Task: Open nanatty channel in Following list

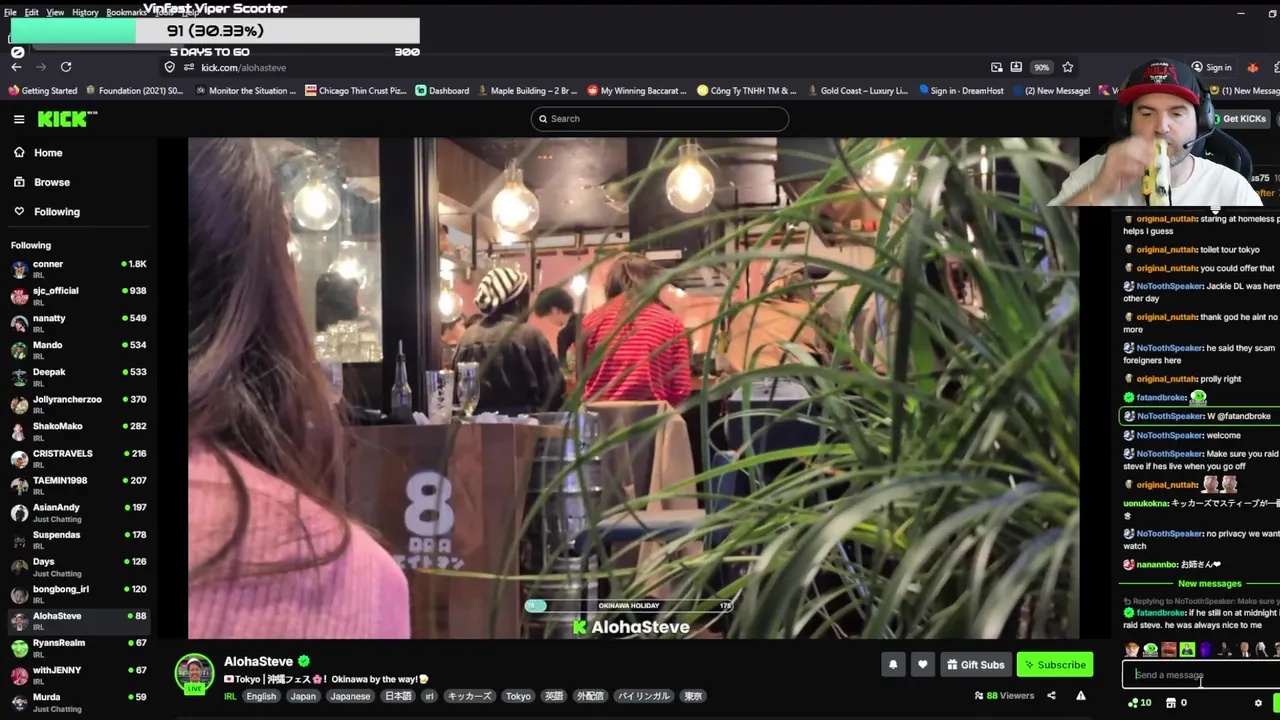Action: click(x=78, y=323)
